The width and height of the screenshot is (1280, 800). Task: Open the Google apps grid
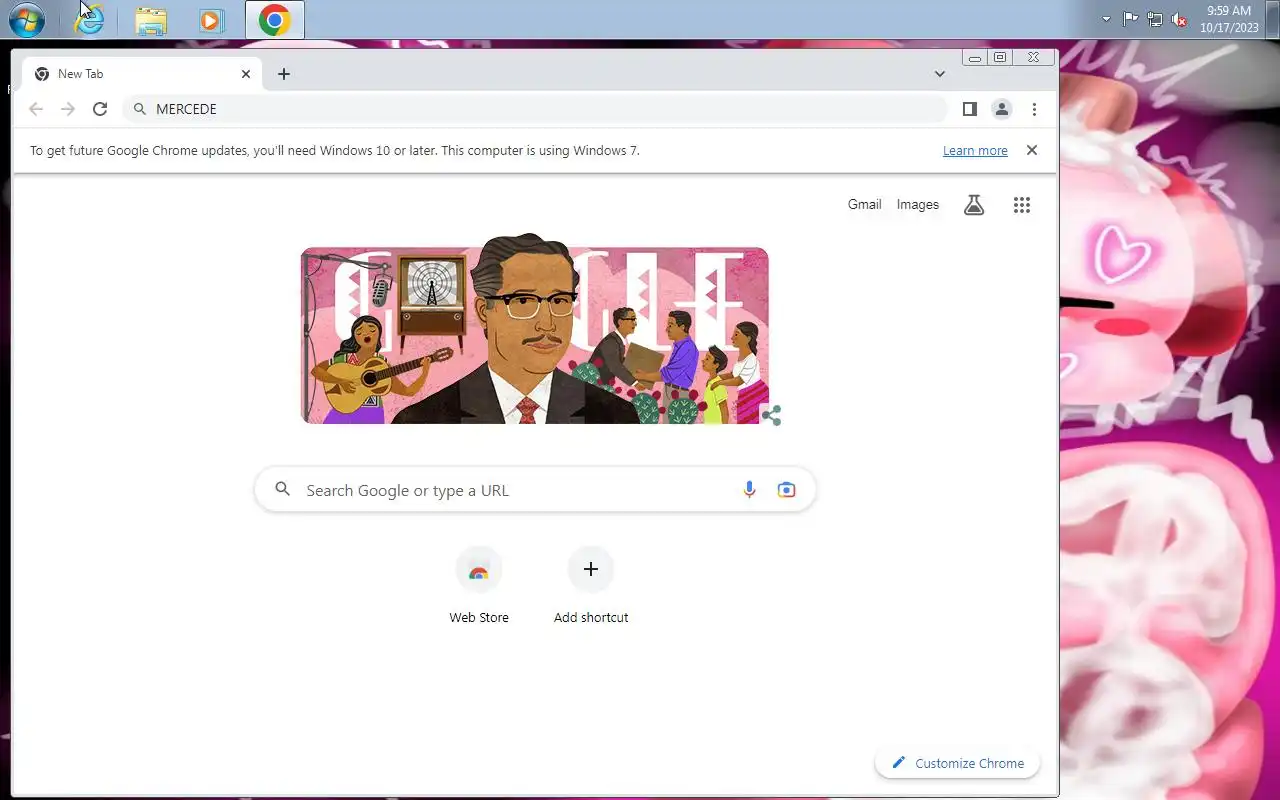click(x=1021, y=205)
